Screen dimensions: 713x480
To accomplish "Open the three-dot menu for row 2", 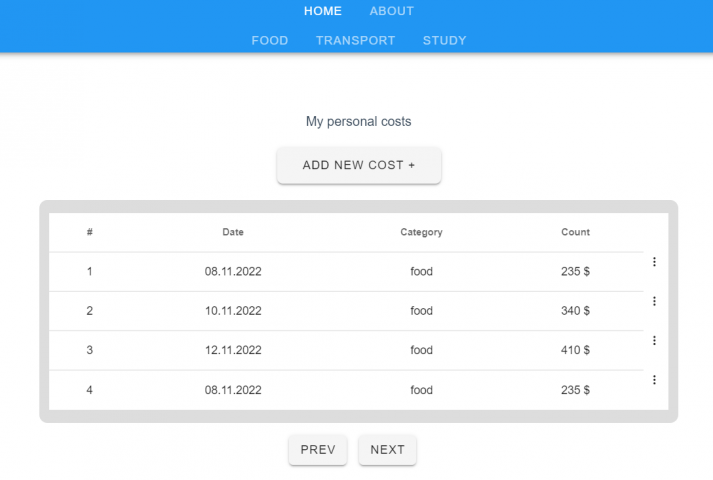I will (x=654, y=301).
